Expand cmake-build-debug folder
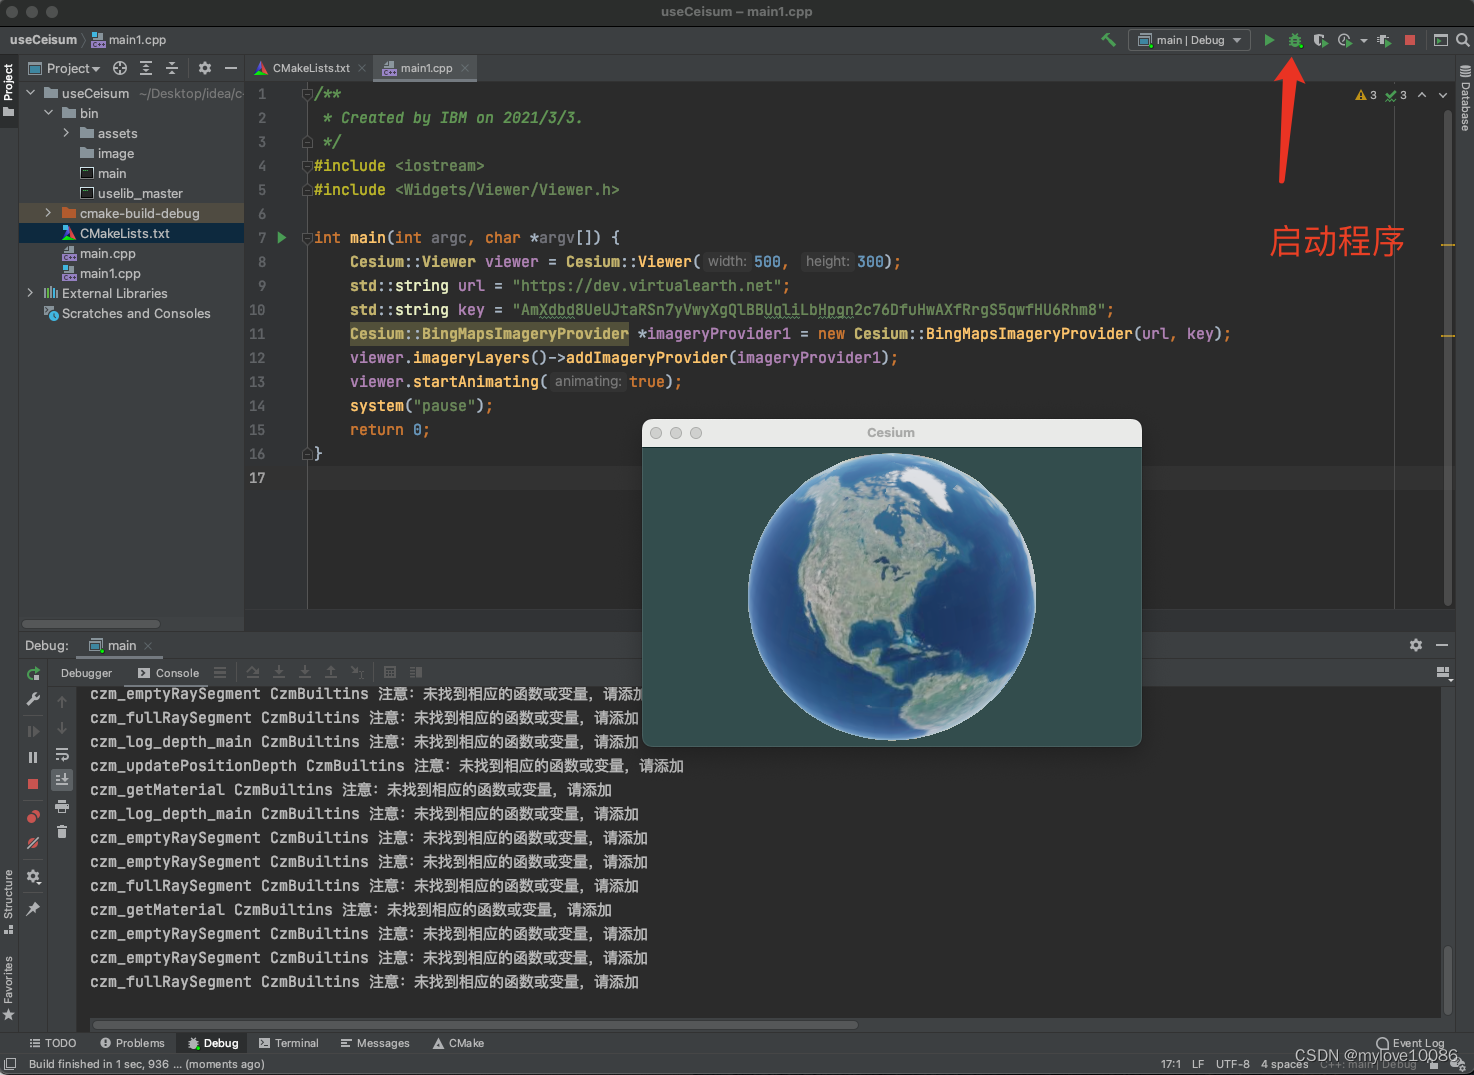Screen dimensions: 1474x1075 (x=49, y=213)
